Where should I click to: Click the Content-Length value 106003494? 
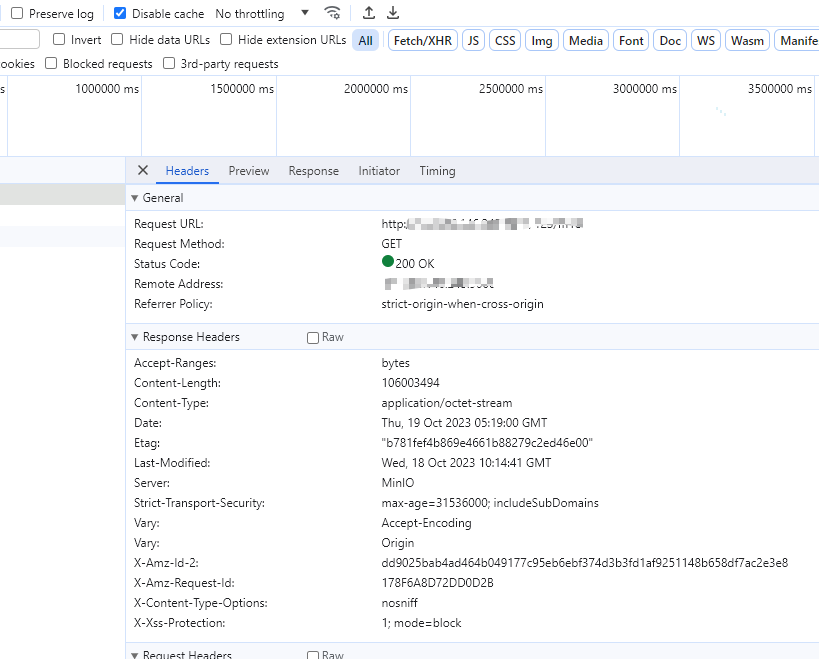pos(410,383)
